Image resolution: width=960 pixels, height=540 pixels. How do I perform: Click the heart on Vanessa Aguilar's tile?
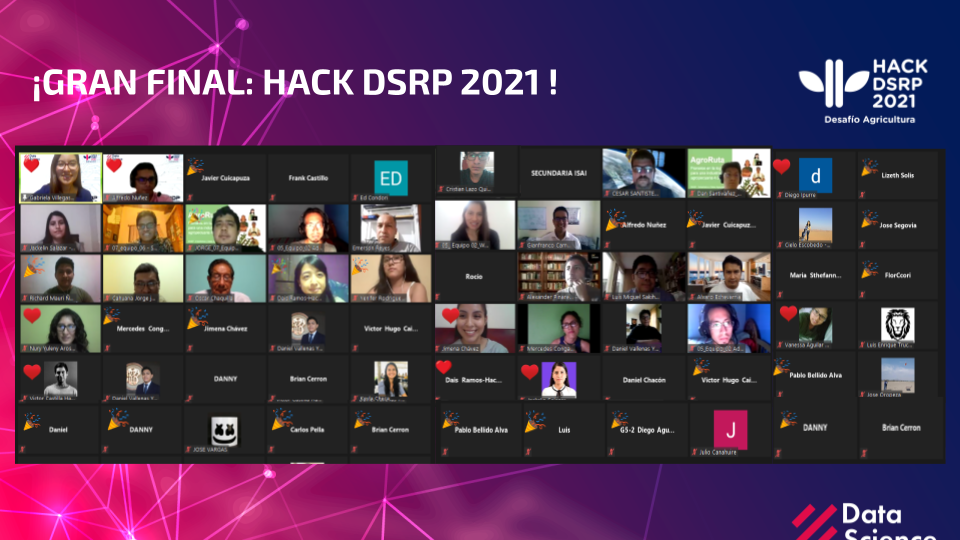click(x=789, y=313)
